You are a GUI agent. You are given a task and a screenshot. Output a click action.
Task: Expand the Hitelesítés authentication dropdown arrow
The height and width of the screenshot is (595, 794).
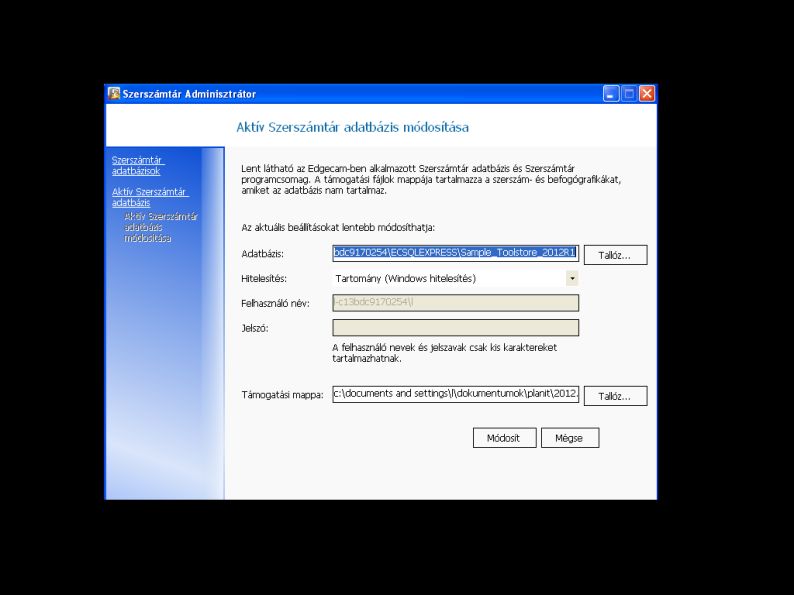(x=572, y=278)
